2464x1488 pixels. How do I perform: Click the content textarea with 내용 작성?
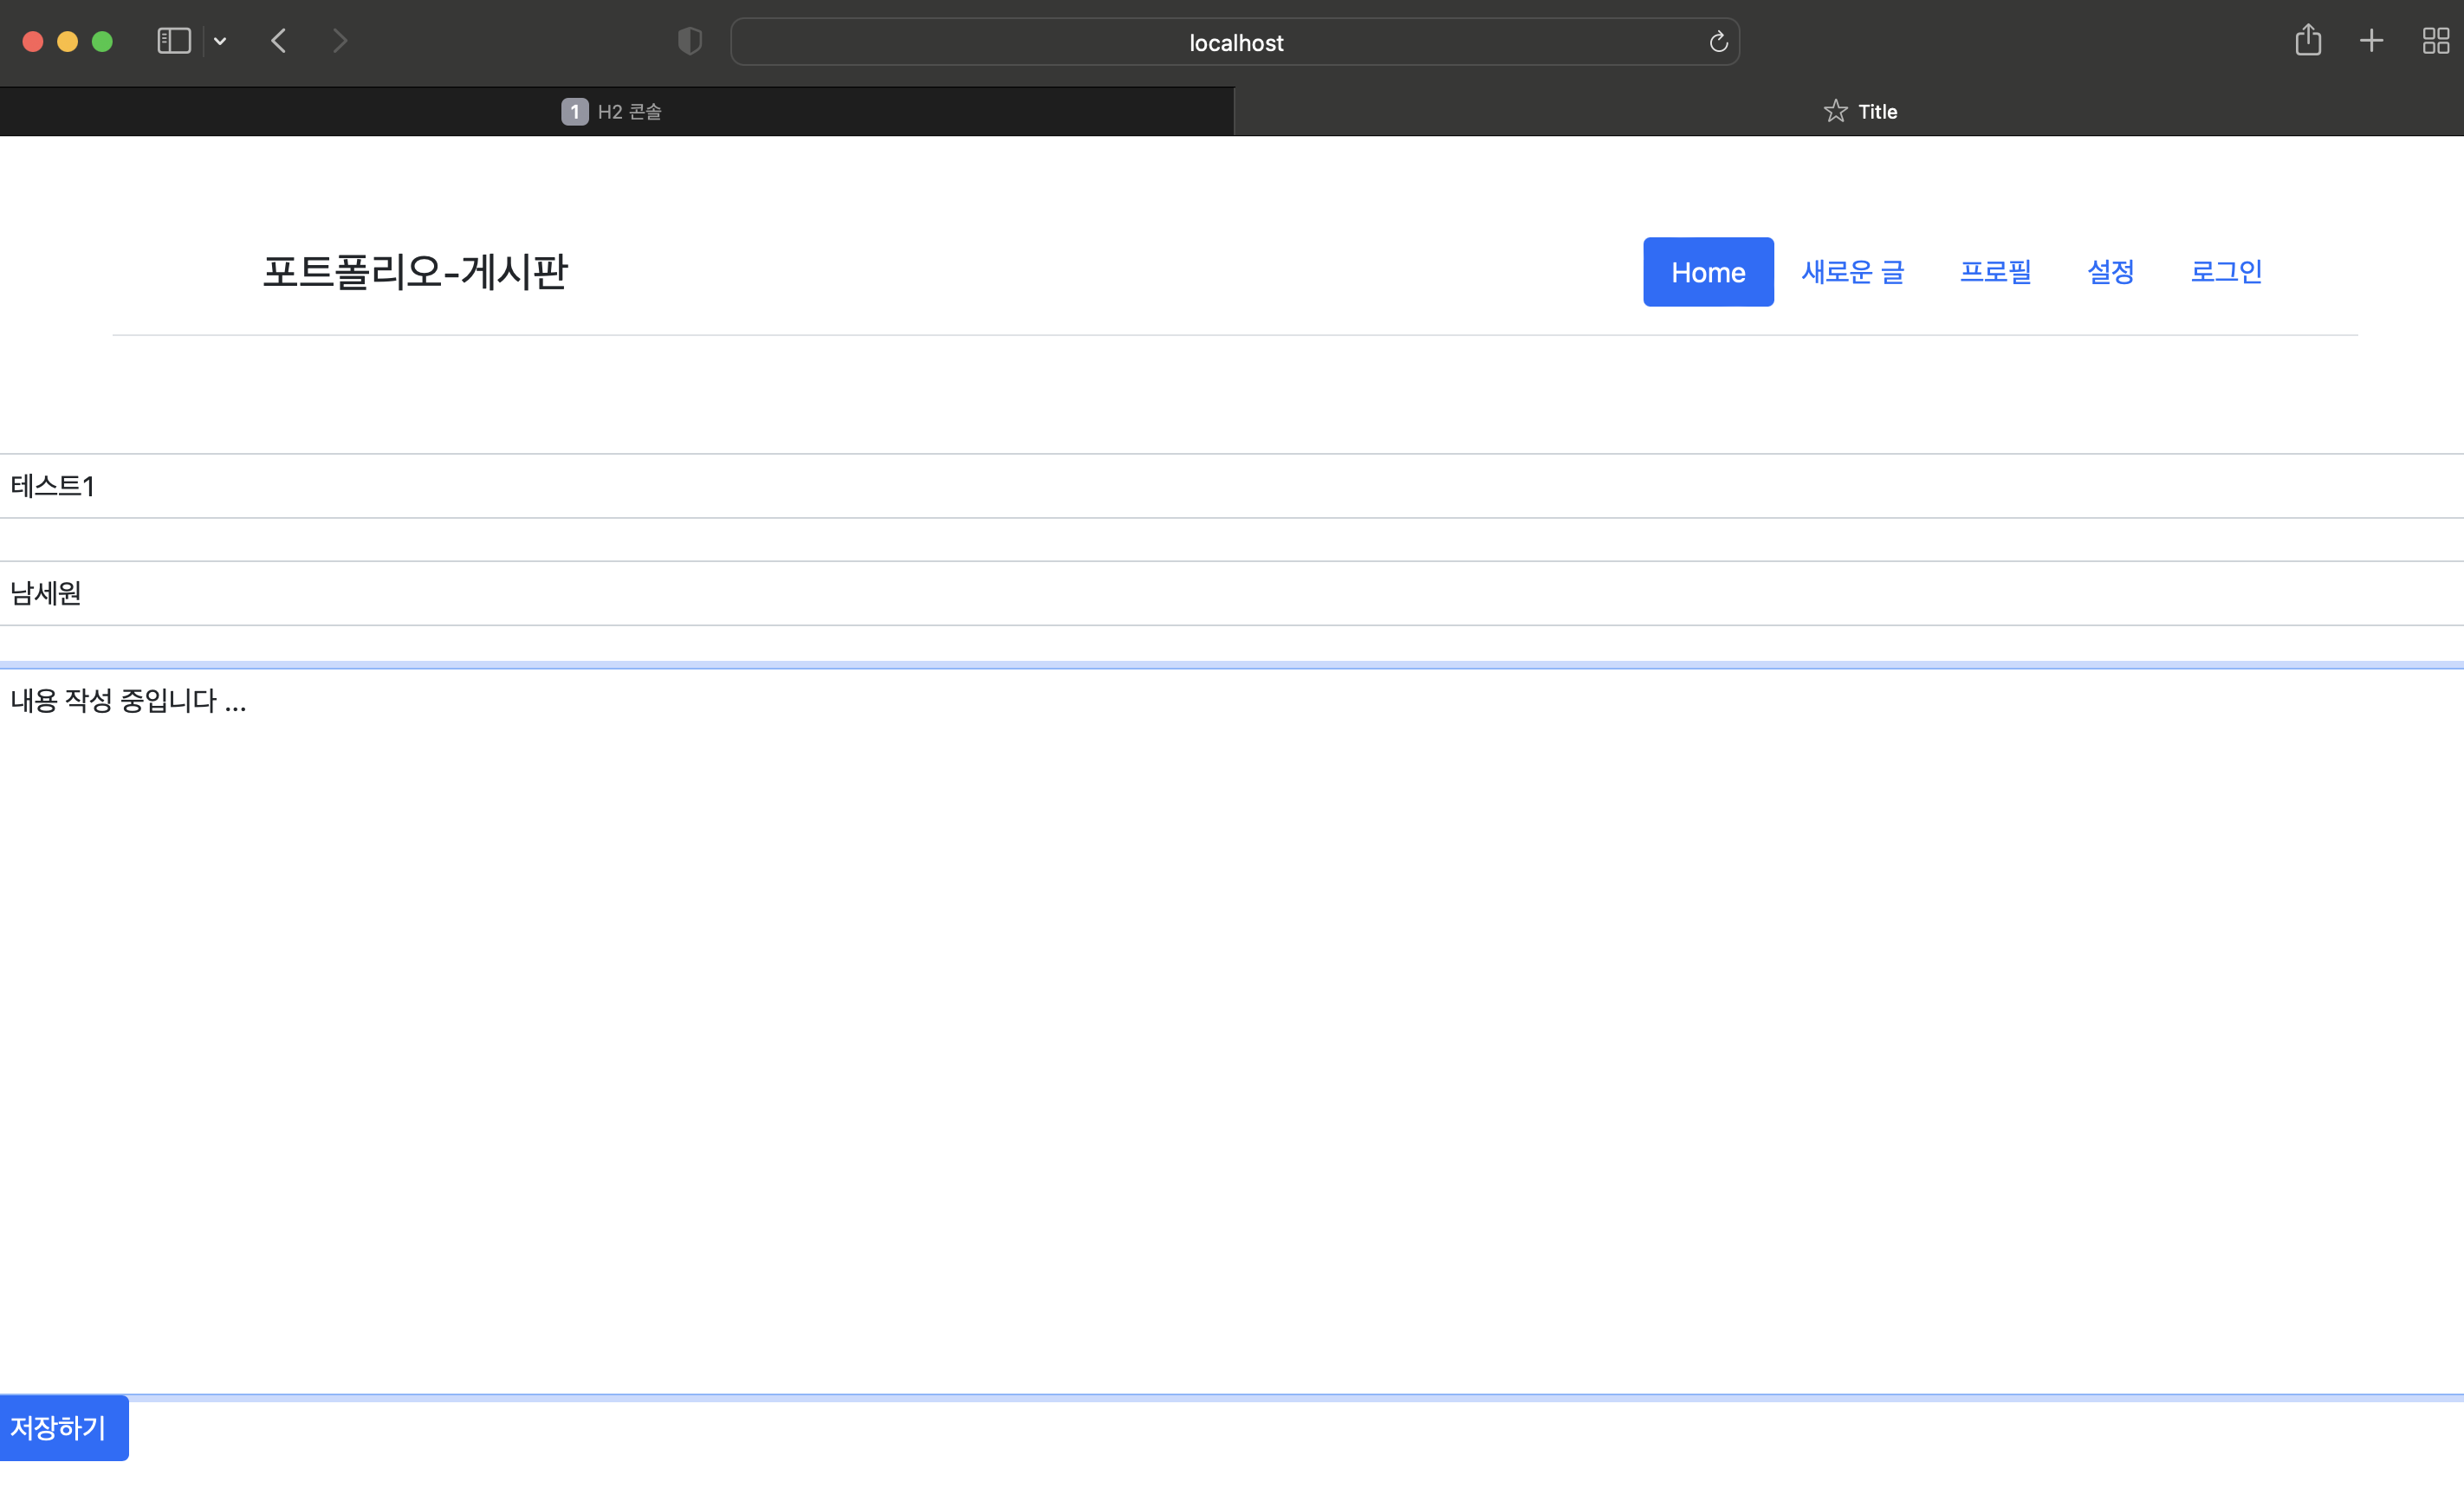(1232, 1030)
